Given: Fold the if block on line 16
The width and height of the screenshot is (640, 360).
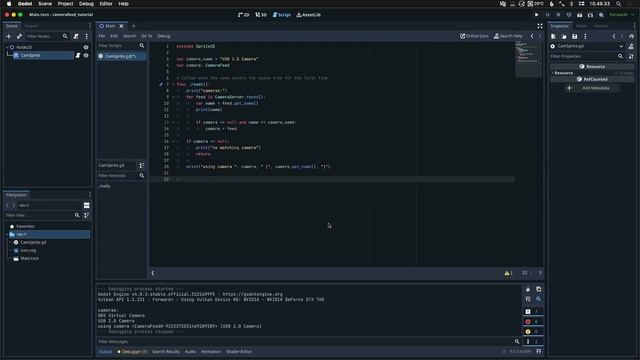Looking at the screenshot, I should tap(173, 141).
